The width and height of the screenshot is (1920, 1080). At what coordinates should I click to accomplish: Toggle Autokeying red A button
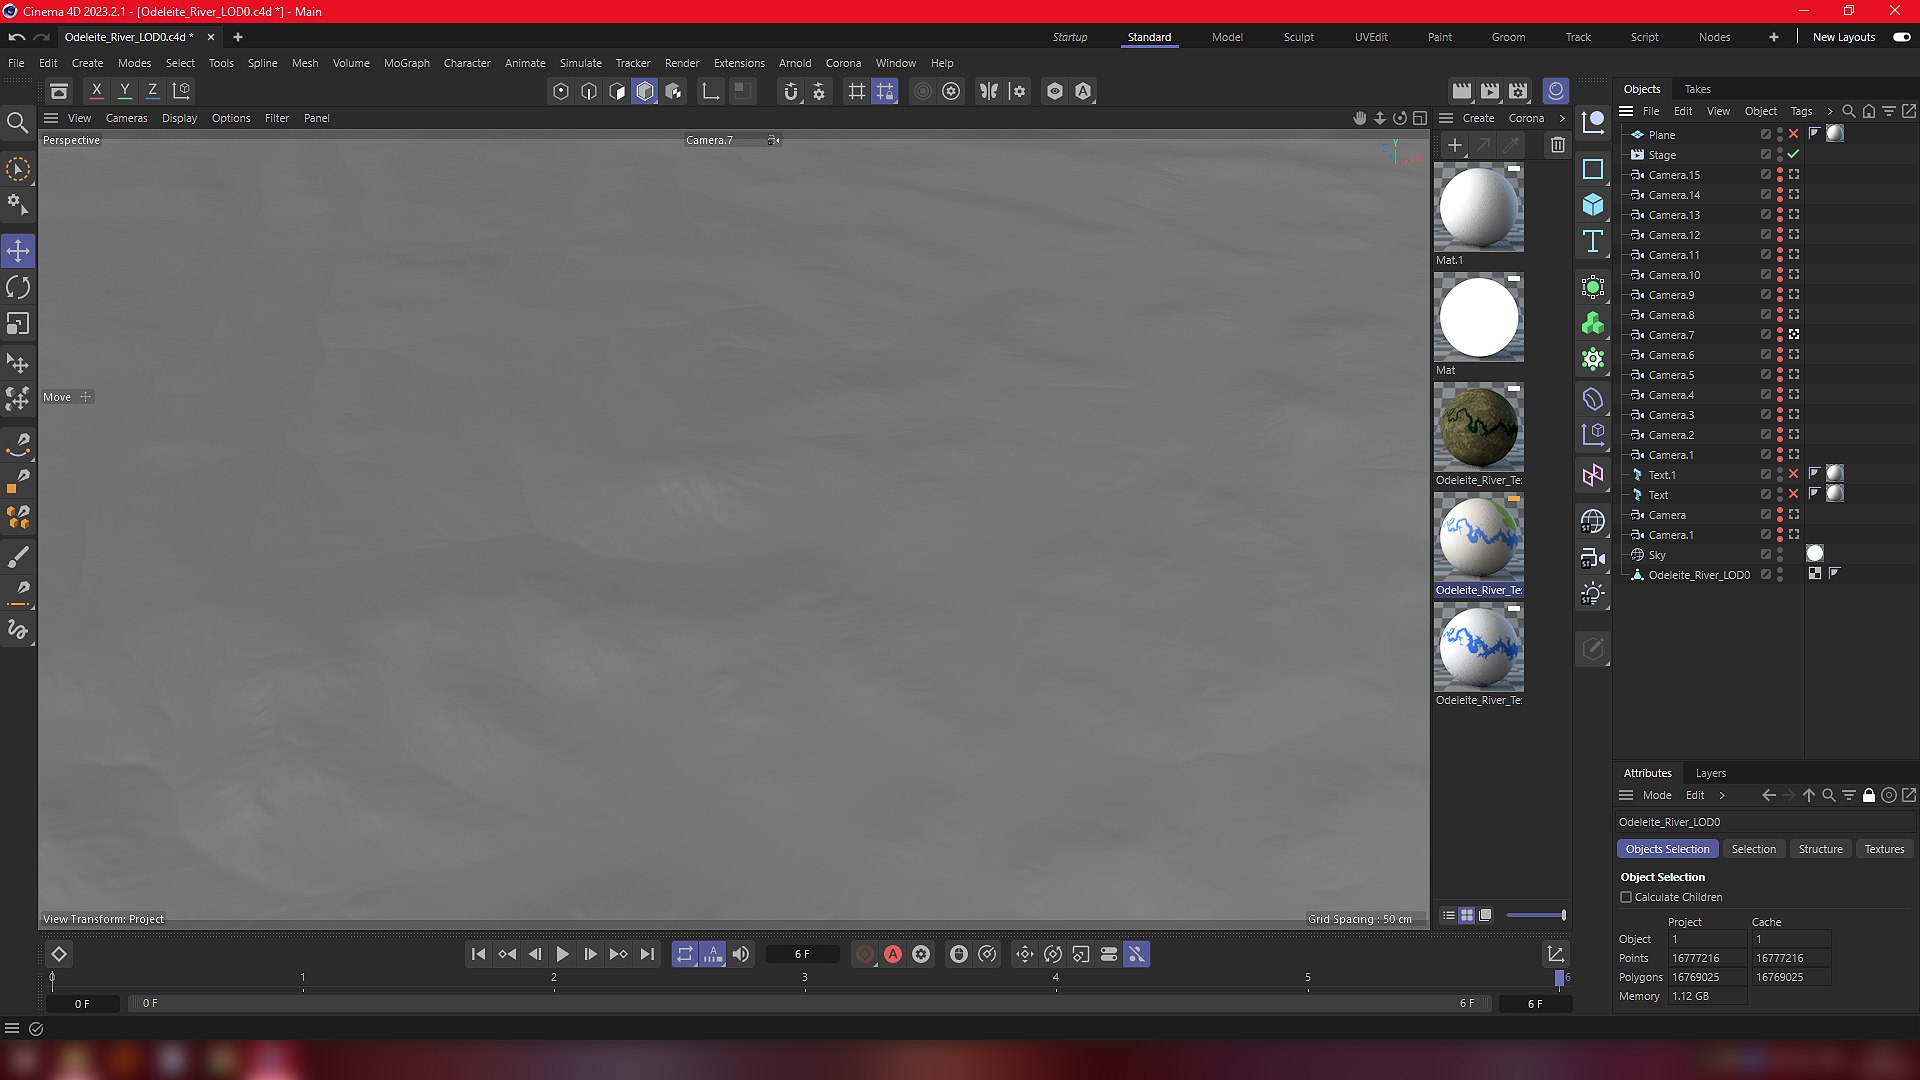pyautogui.click(x=893, y=954)
